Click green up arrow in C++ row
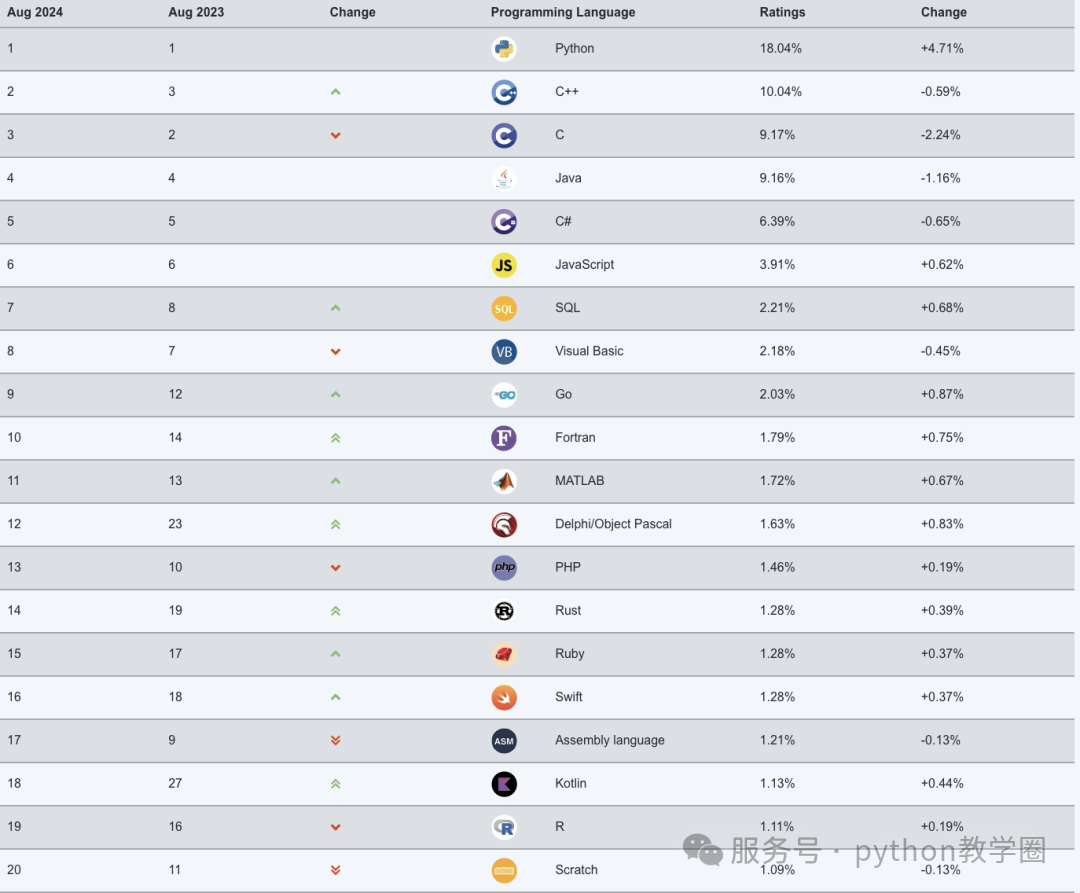 click(335, 92)
